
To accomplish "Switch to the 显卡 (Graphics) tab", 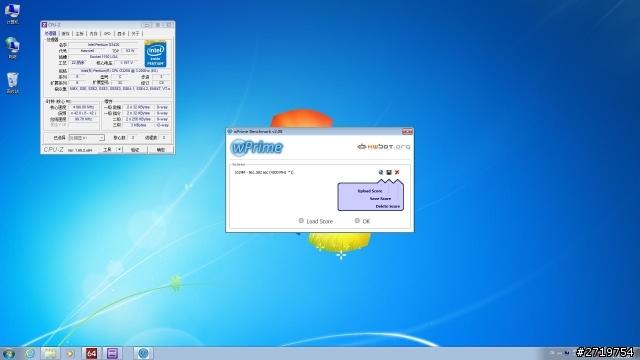I will click(x=121, y=33).
